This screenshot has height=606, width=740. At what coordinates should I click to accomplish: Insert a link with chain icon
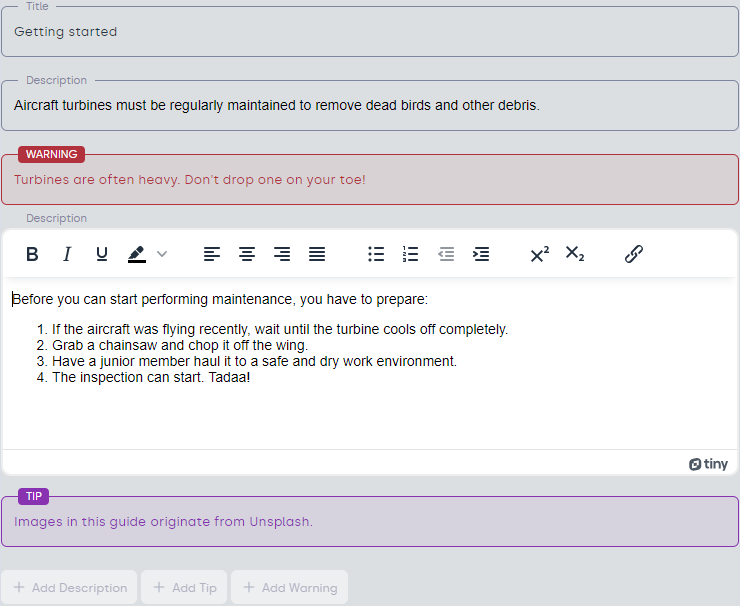633,254
